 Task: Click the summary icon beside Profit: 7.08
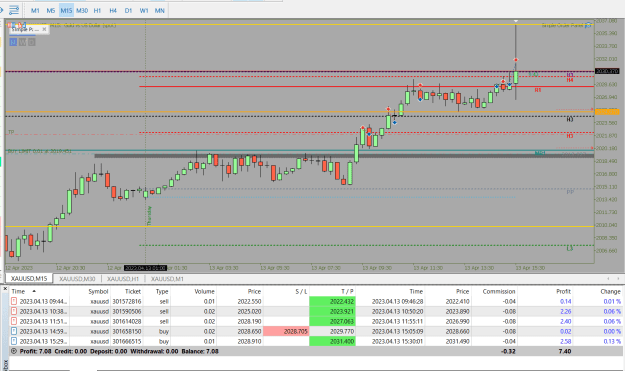[14, 351]
